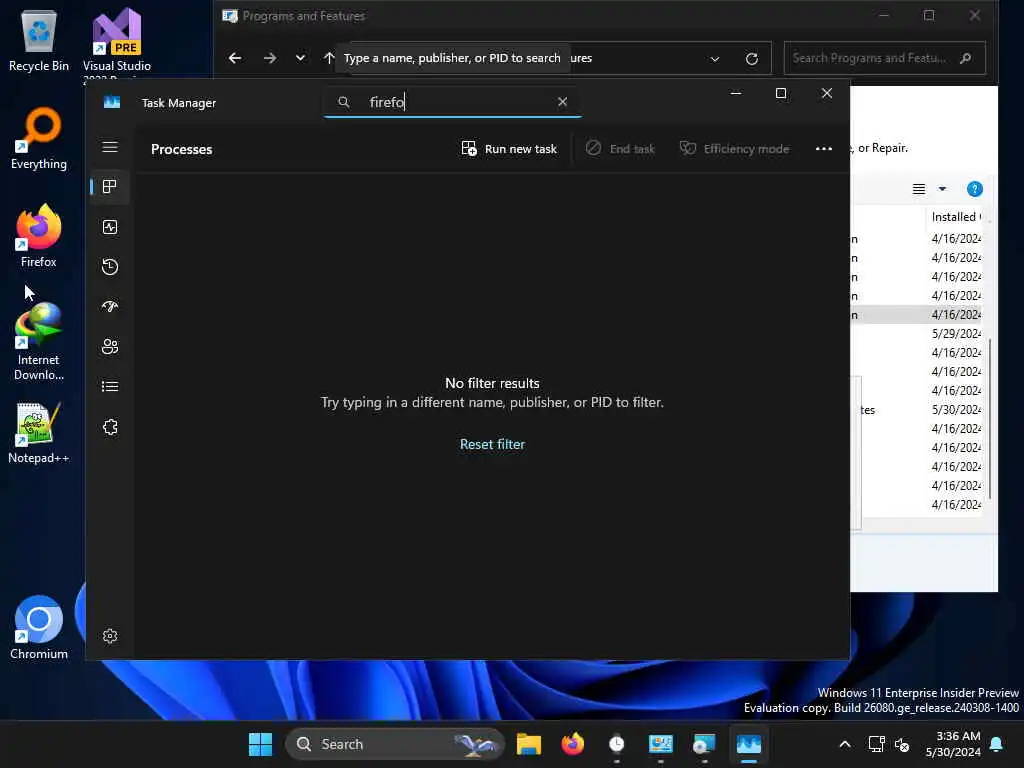
Task: Click the taskbar Search box
Action: (394, 744)
